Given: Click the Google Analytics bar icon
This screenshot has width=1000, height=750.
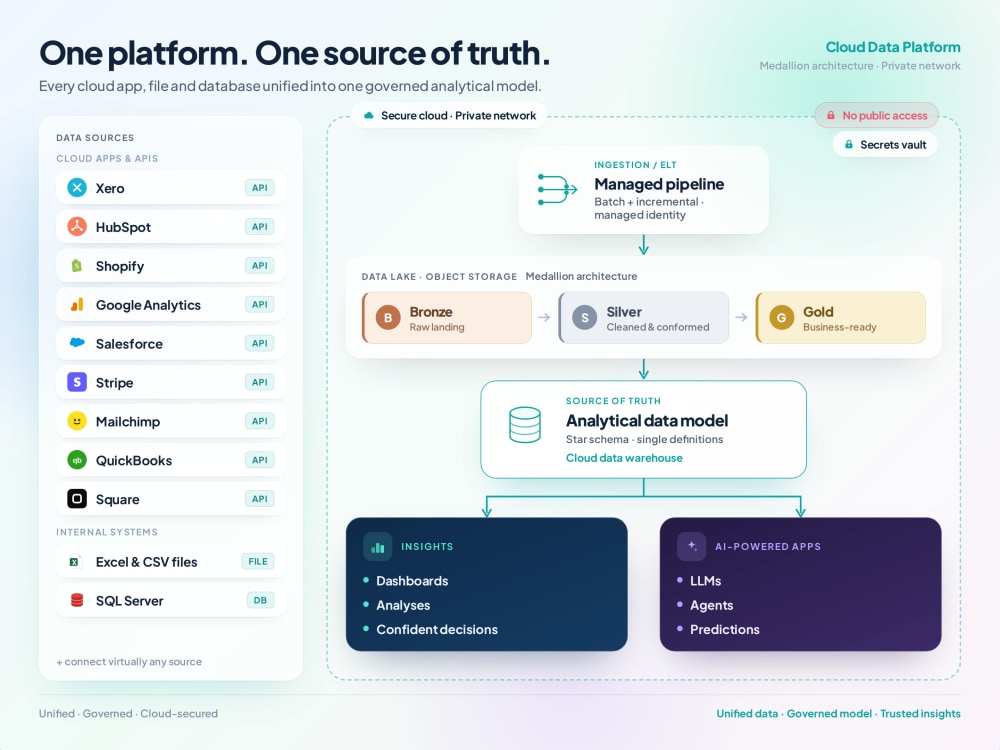Looking at the screenshot, I should point(77,304).
